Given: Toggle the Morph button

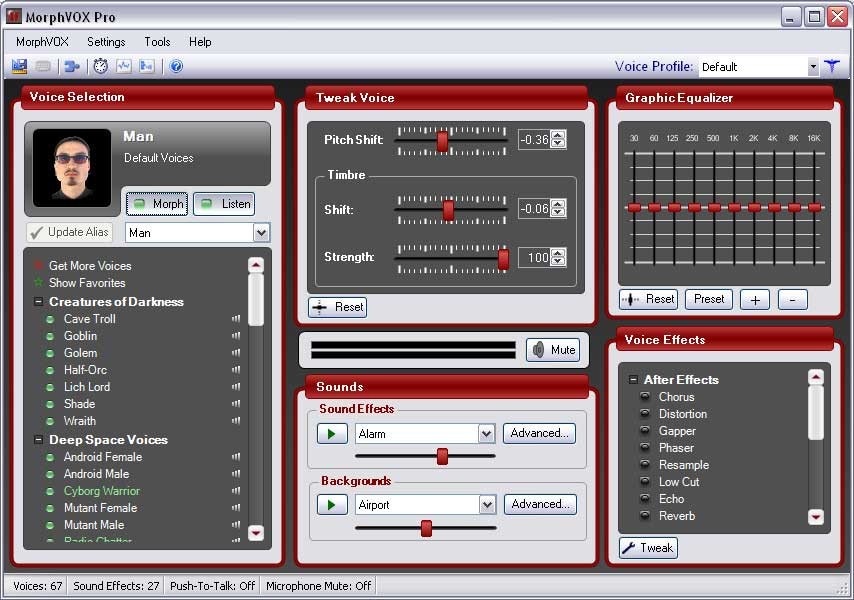Looking at the screenshot, I should point(156,203).
